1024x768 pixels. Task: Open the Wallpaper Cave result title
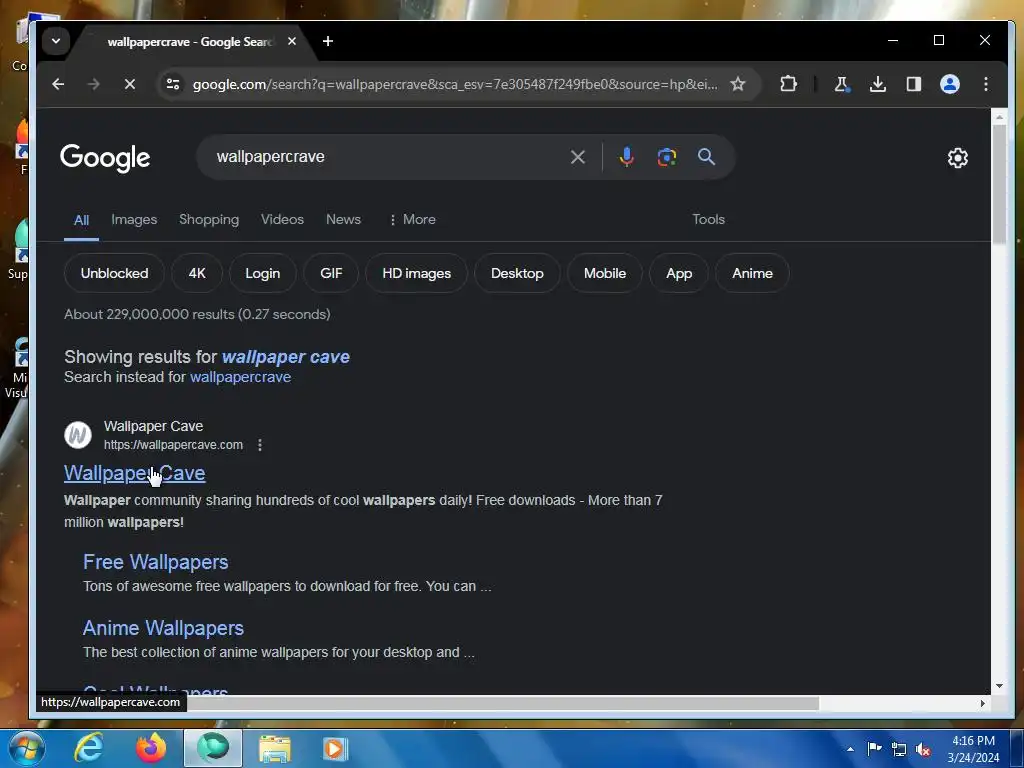point(135,473)
